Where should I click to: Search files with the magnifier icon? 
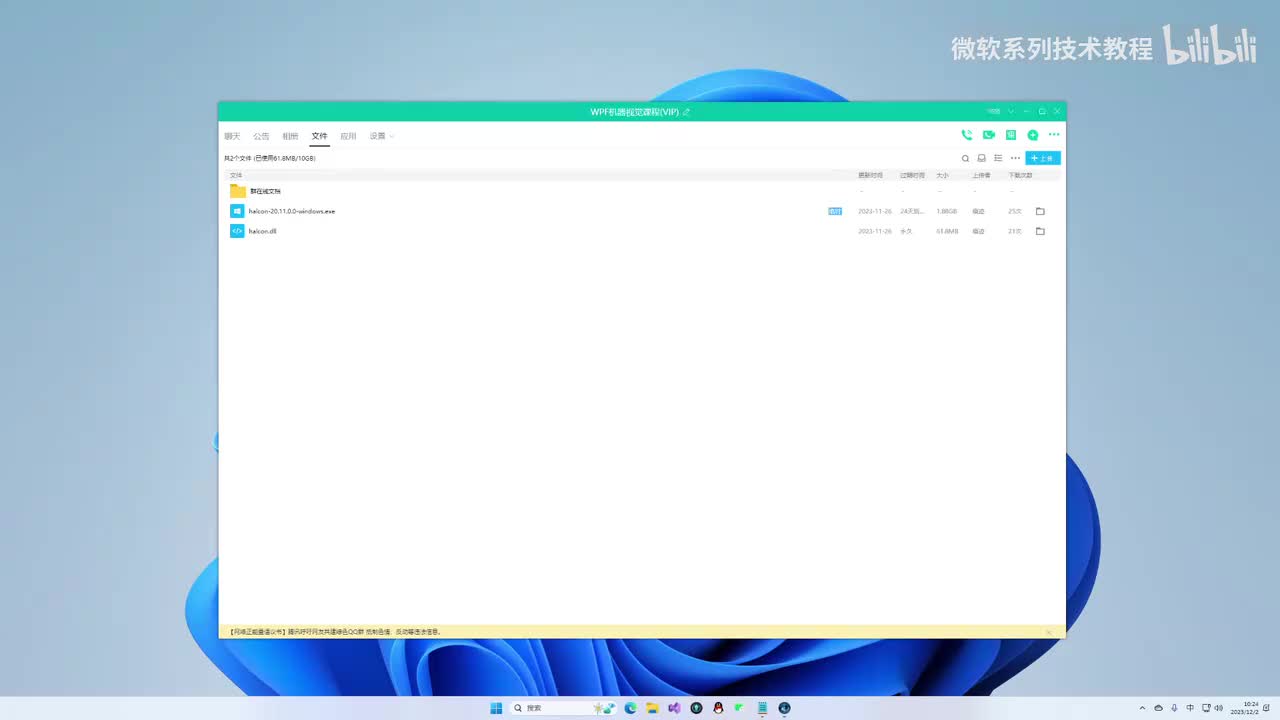[965, 158]
